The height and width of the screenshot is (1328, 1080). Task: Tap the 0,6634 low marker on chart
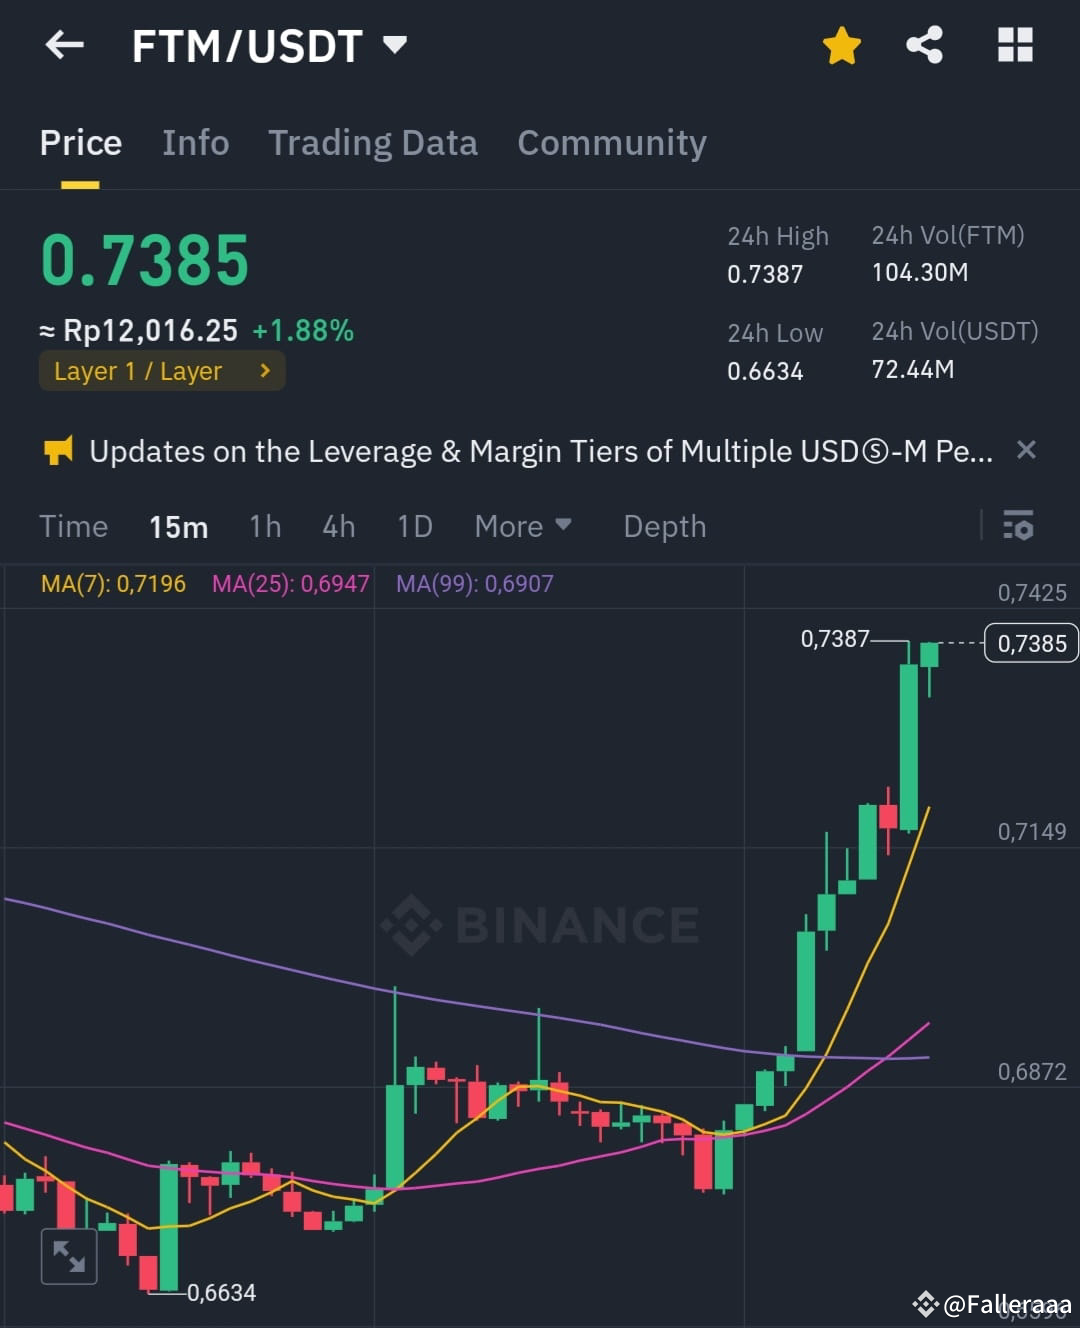[x=221, y=1293]
